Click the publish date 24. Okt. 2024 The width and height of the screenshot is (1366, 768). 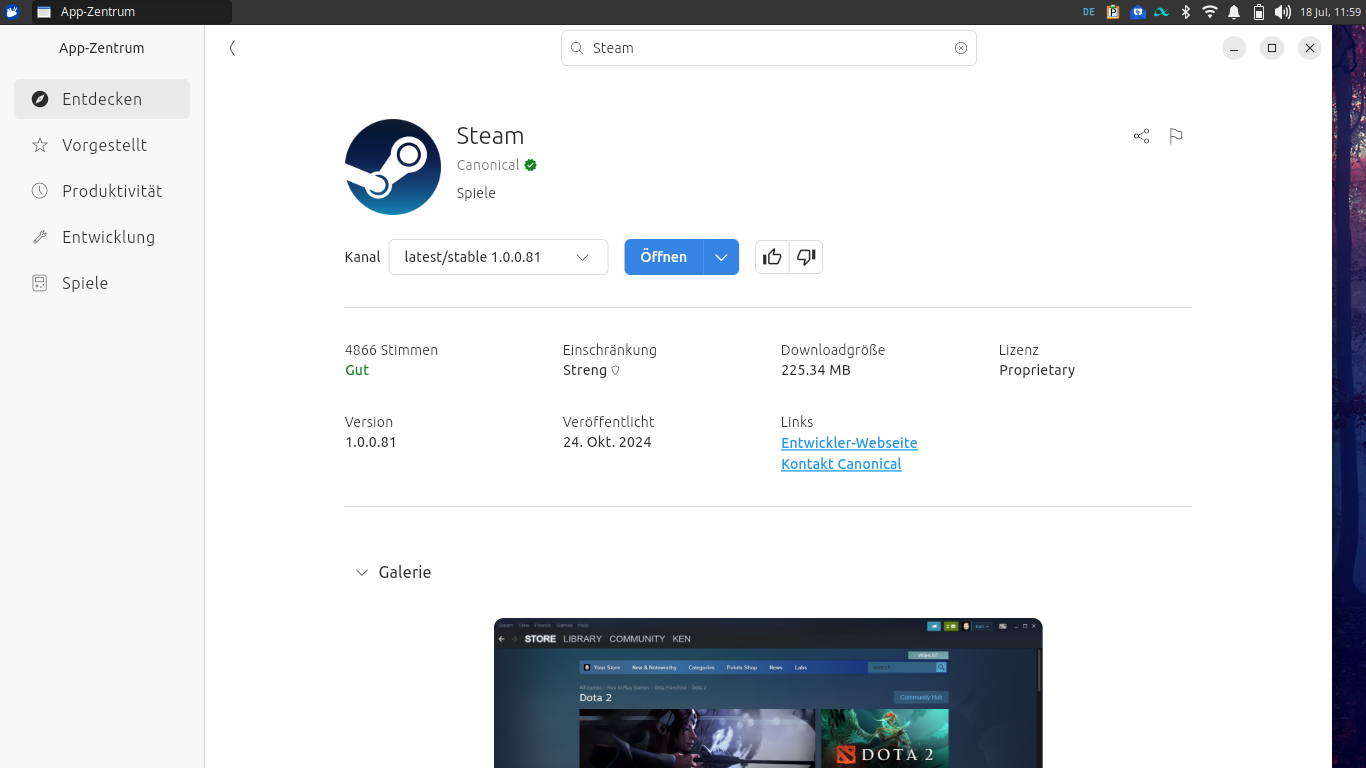tap(607, 442)
